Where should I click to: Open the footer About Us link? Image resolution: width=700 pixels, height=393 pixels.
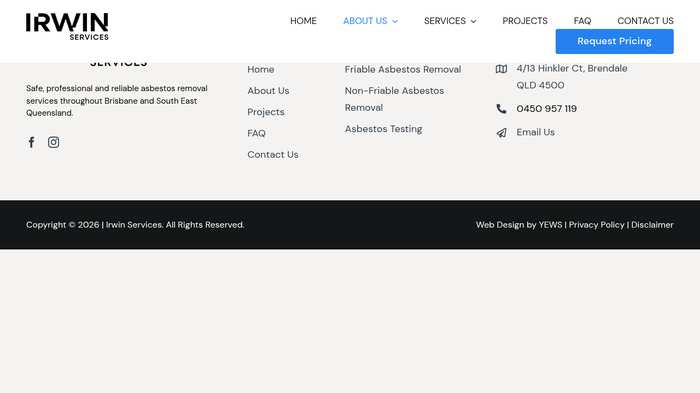(268, 91)
